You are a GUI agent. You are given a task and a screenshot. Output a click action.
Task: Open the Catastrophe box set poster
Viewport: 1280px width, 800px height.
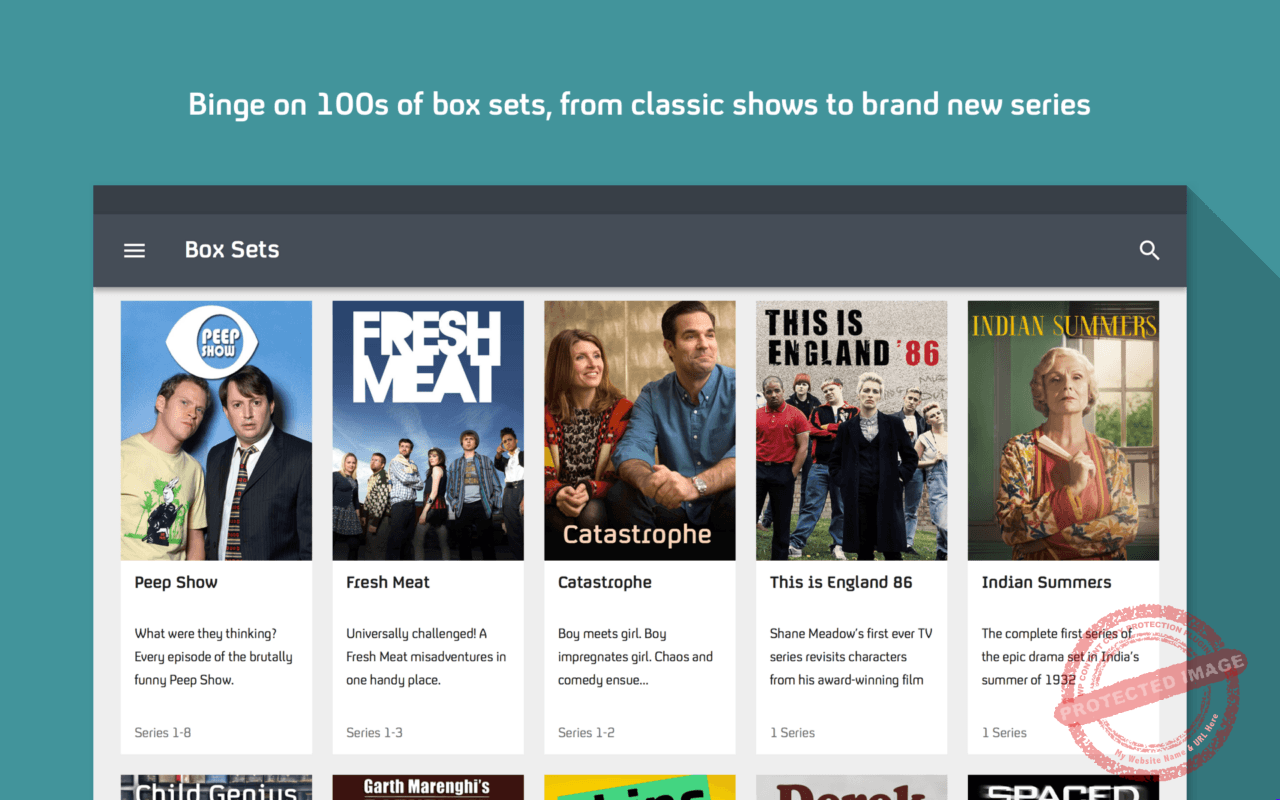click(640, 431)
